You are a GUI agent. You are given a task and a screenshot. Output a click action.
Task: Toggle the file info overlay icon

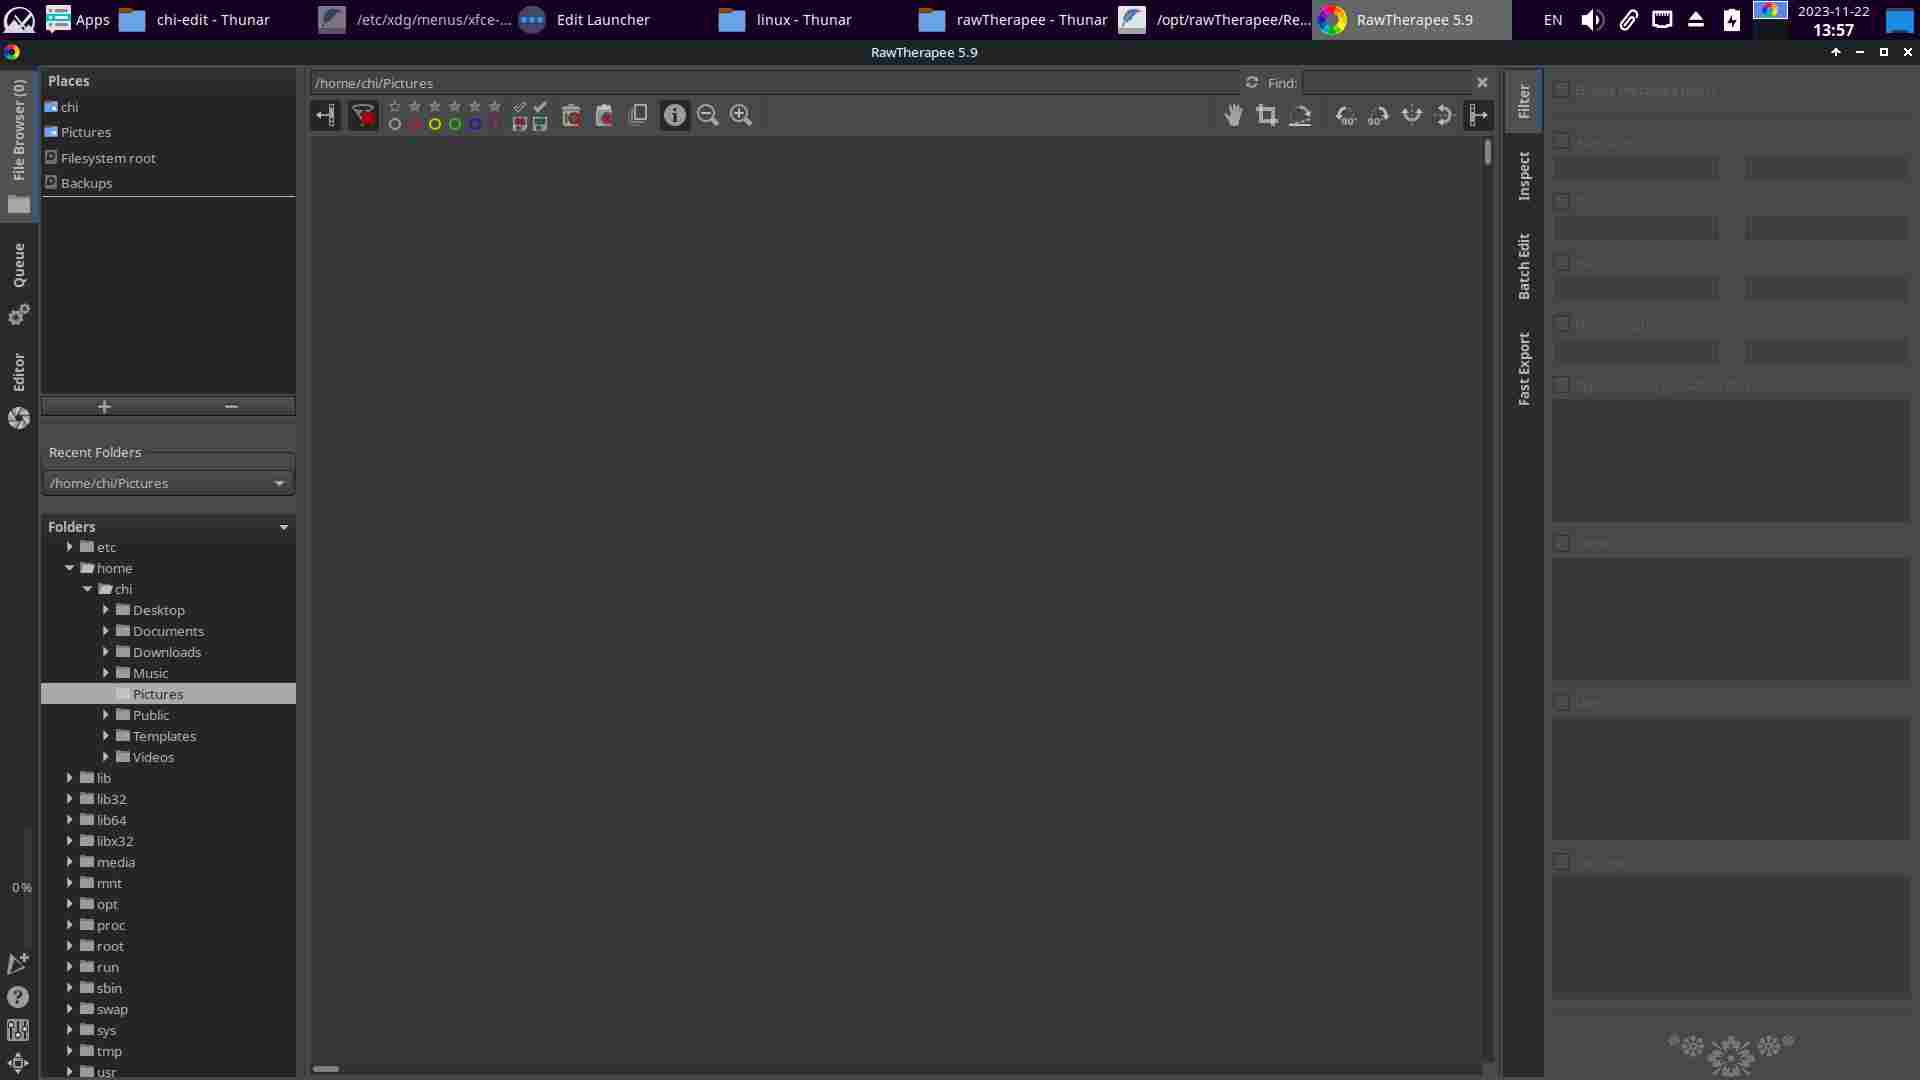[x=675, y=116]
